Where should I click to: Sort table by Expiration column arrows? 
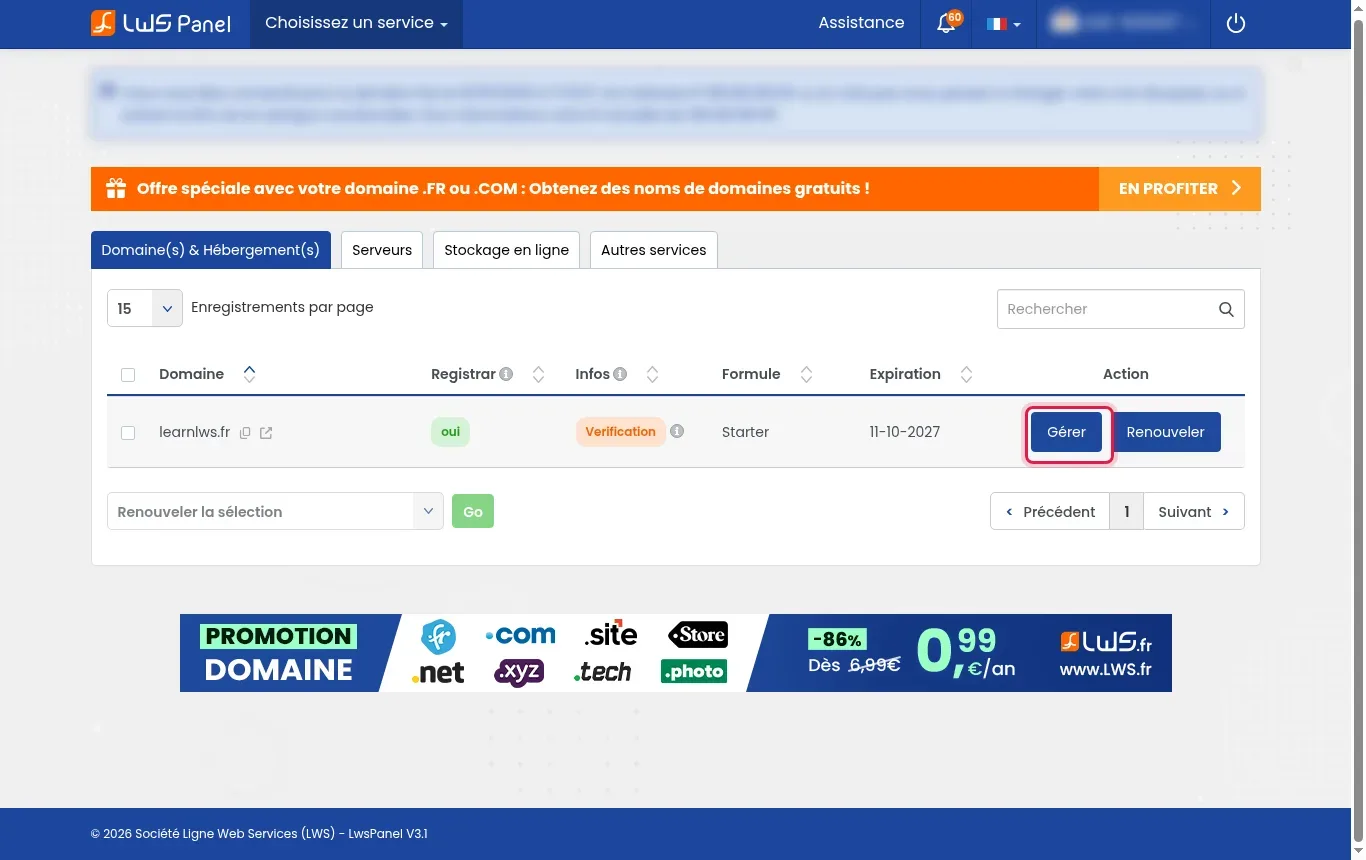tap(966, 374)
